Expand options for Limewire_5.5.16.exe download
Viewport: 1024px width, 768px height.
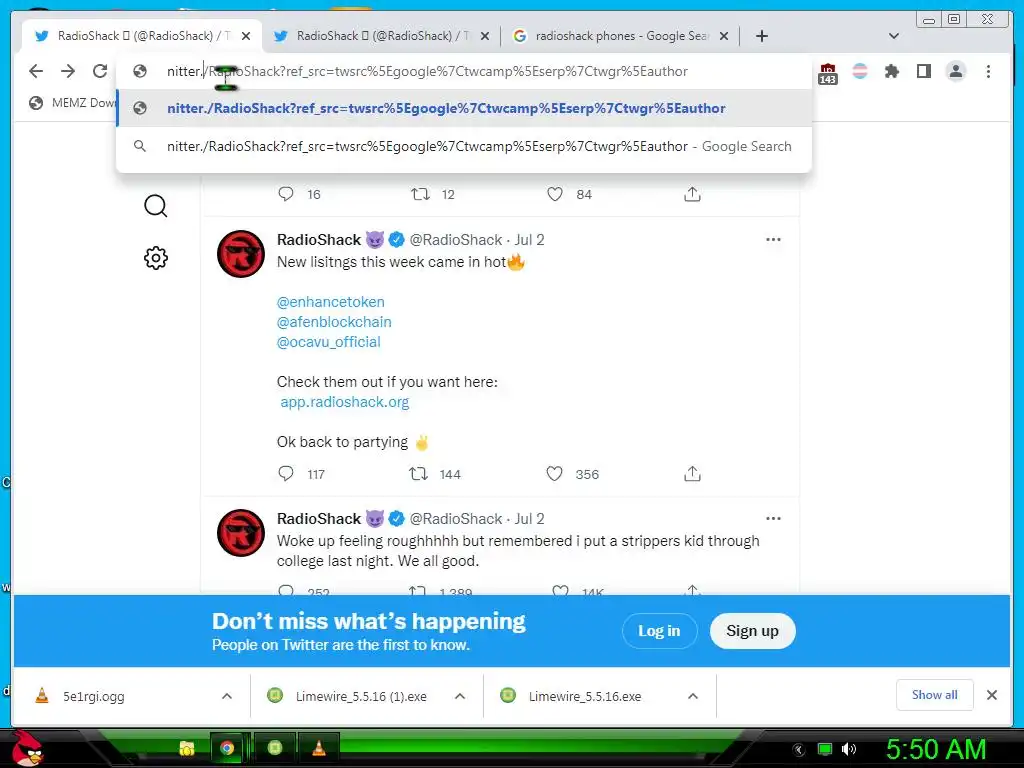pyautogui.click(x=693, y=696)
